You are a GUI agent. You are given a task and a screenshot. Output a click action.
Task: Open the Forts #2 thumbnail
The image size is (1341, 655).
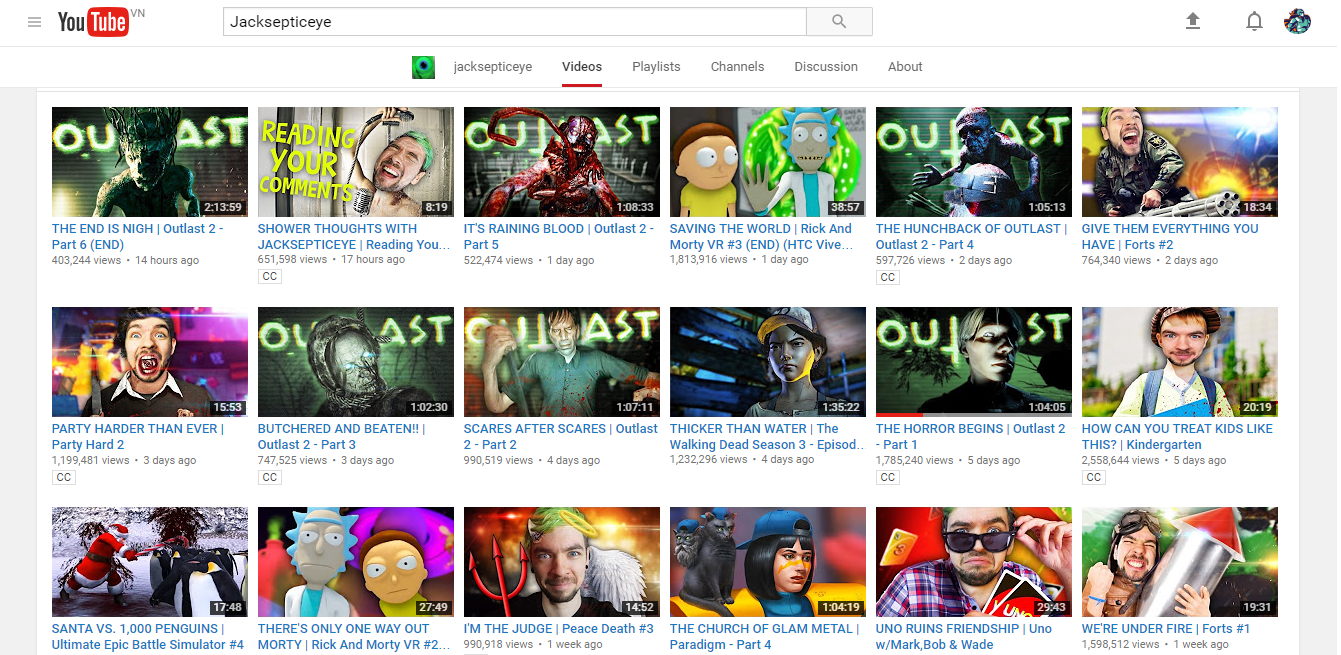[x=1180, y=162]
